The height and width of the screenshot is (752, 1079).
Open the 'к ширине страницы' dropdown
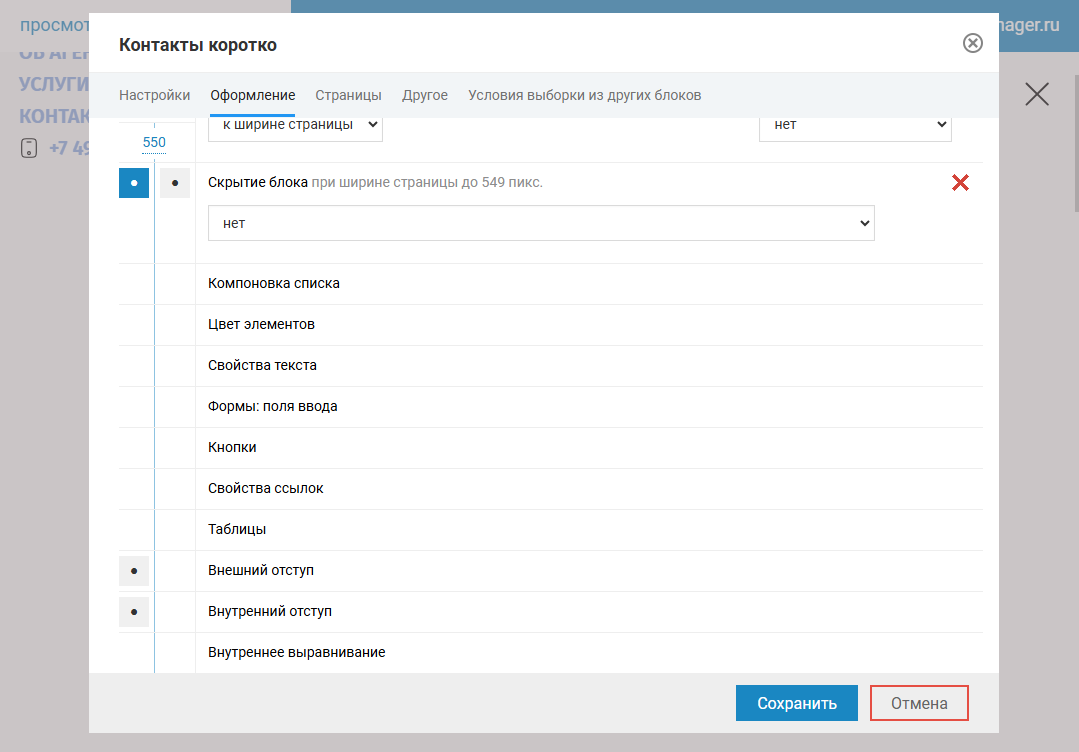coord(295,125)
